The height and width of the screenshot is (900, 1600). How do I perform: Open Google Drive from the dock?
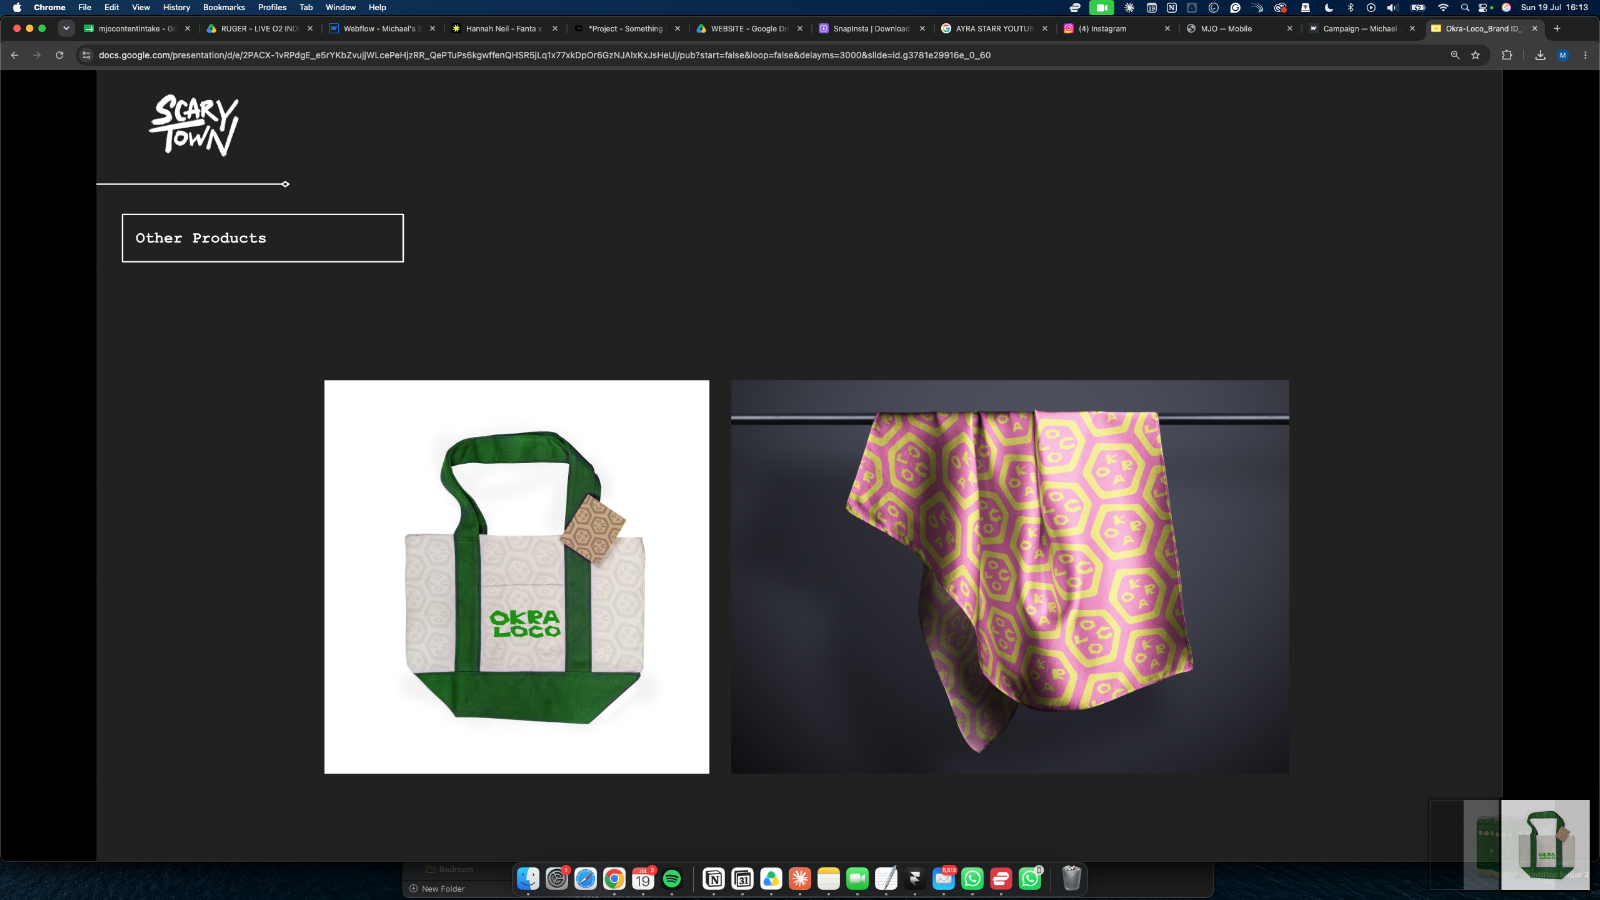tap(771, 878)
